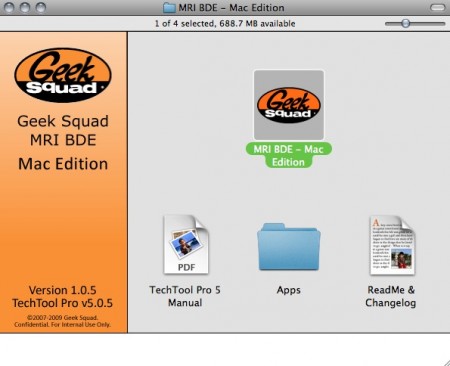Select the TechTool Pro 5 Manual PDF icon
450x366 pixels.
186,245
